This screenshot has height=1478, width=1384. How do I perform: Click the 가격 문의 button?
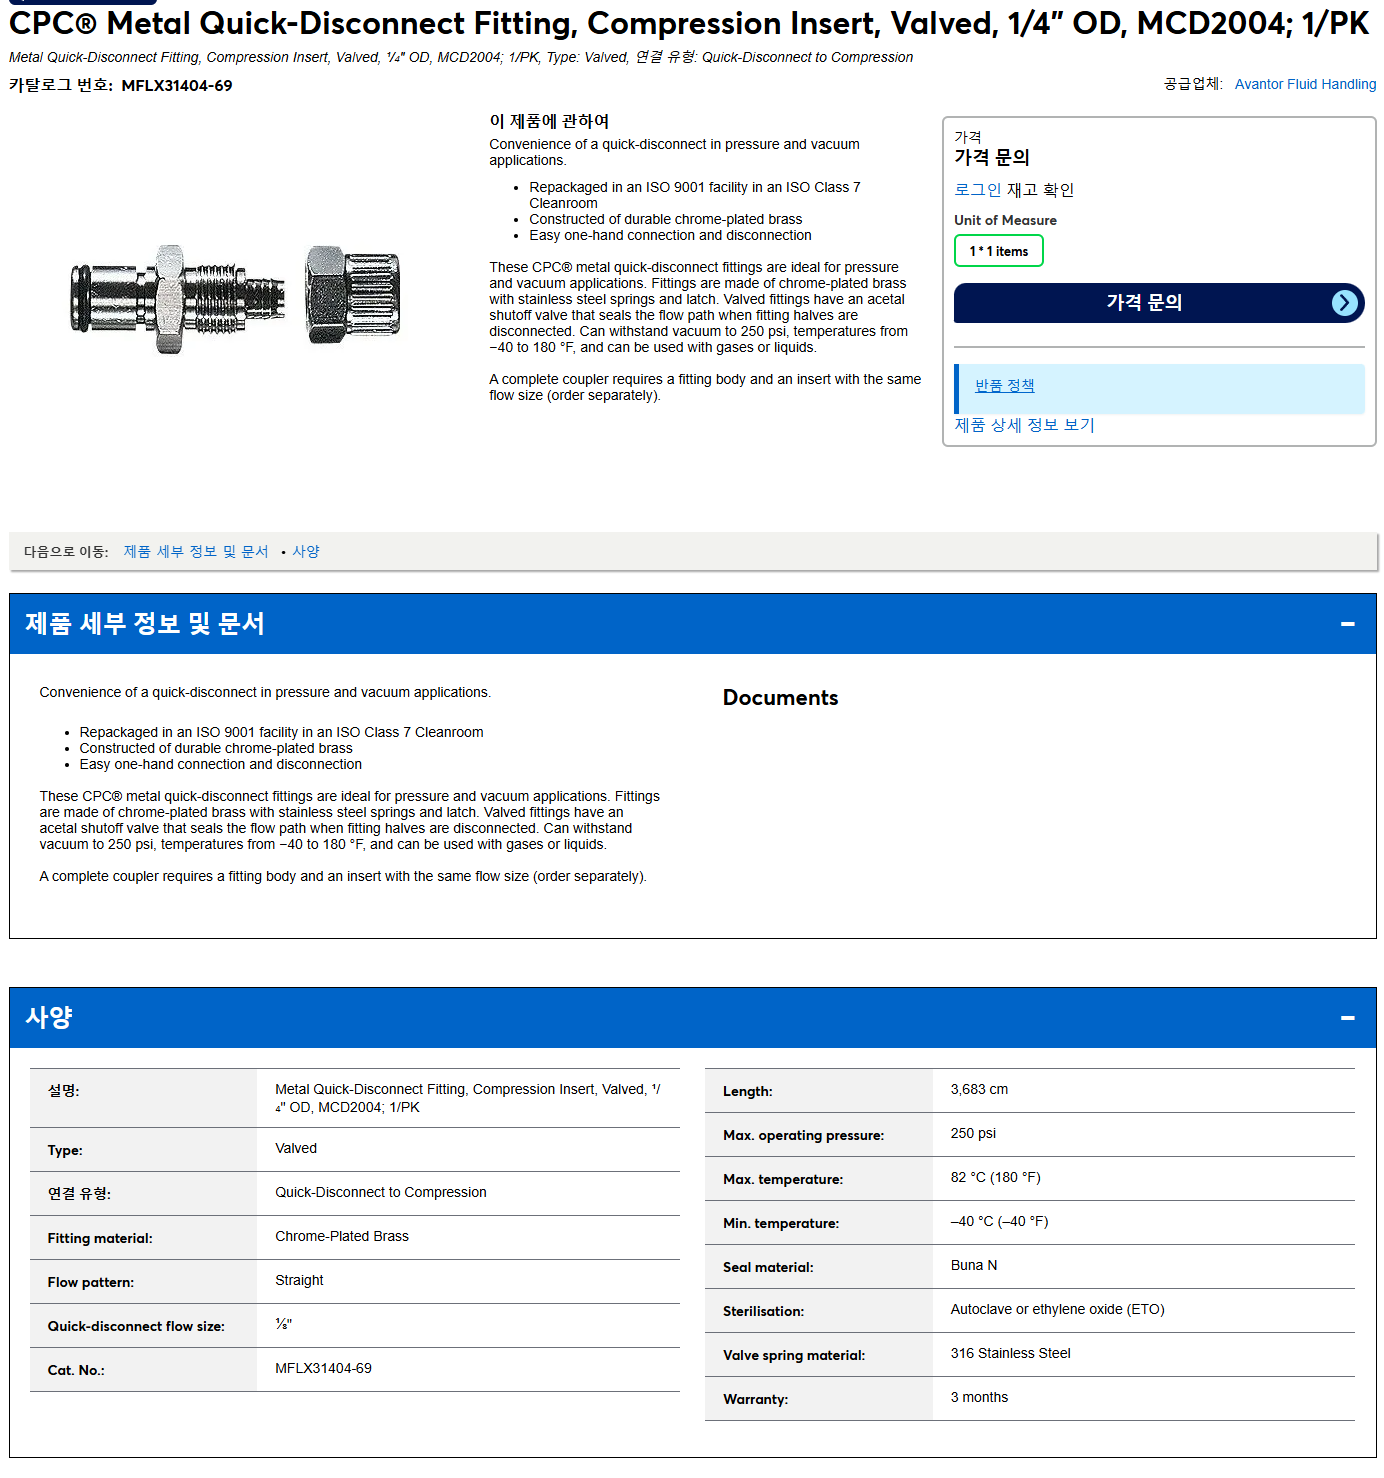pyautogui.click(x=1159, y=303)
